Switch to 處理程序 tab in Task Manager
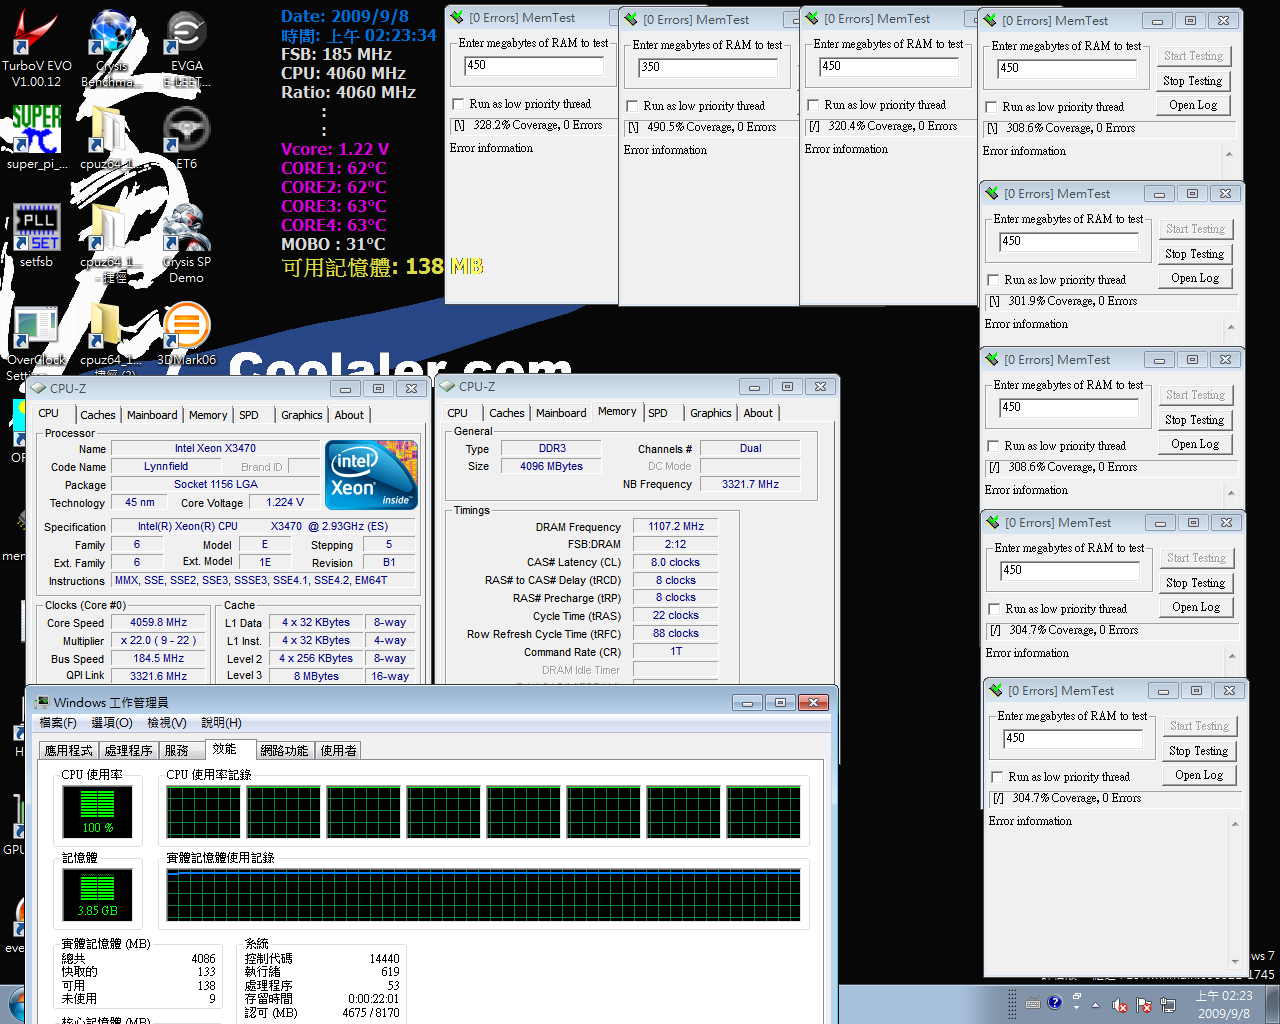This screenshot has height=1024, width=1280. click(x=129, y=751)
